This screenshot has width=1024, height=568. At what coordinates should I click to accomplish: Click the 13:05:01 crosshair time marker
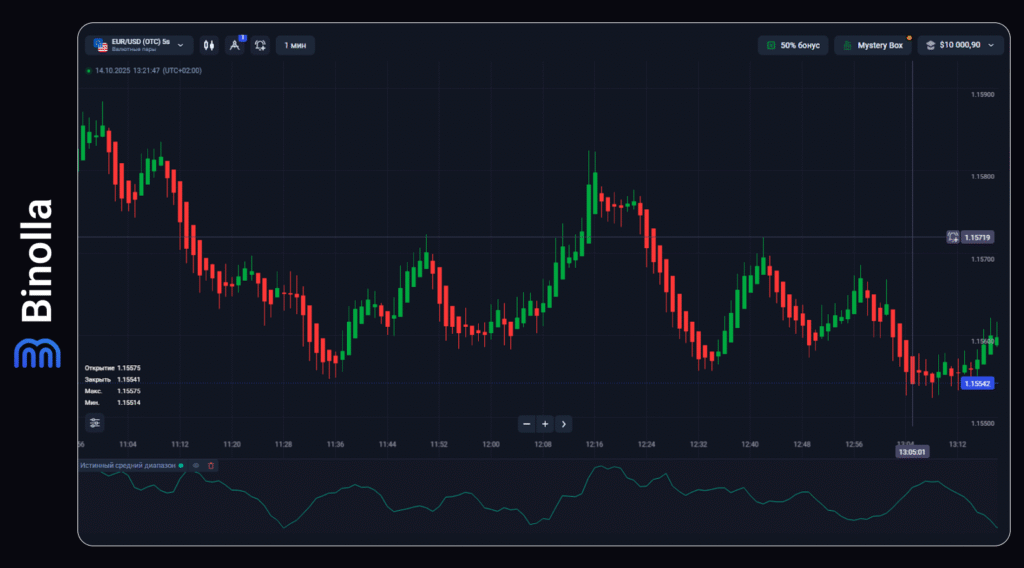pos(912,451)
